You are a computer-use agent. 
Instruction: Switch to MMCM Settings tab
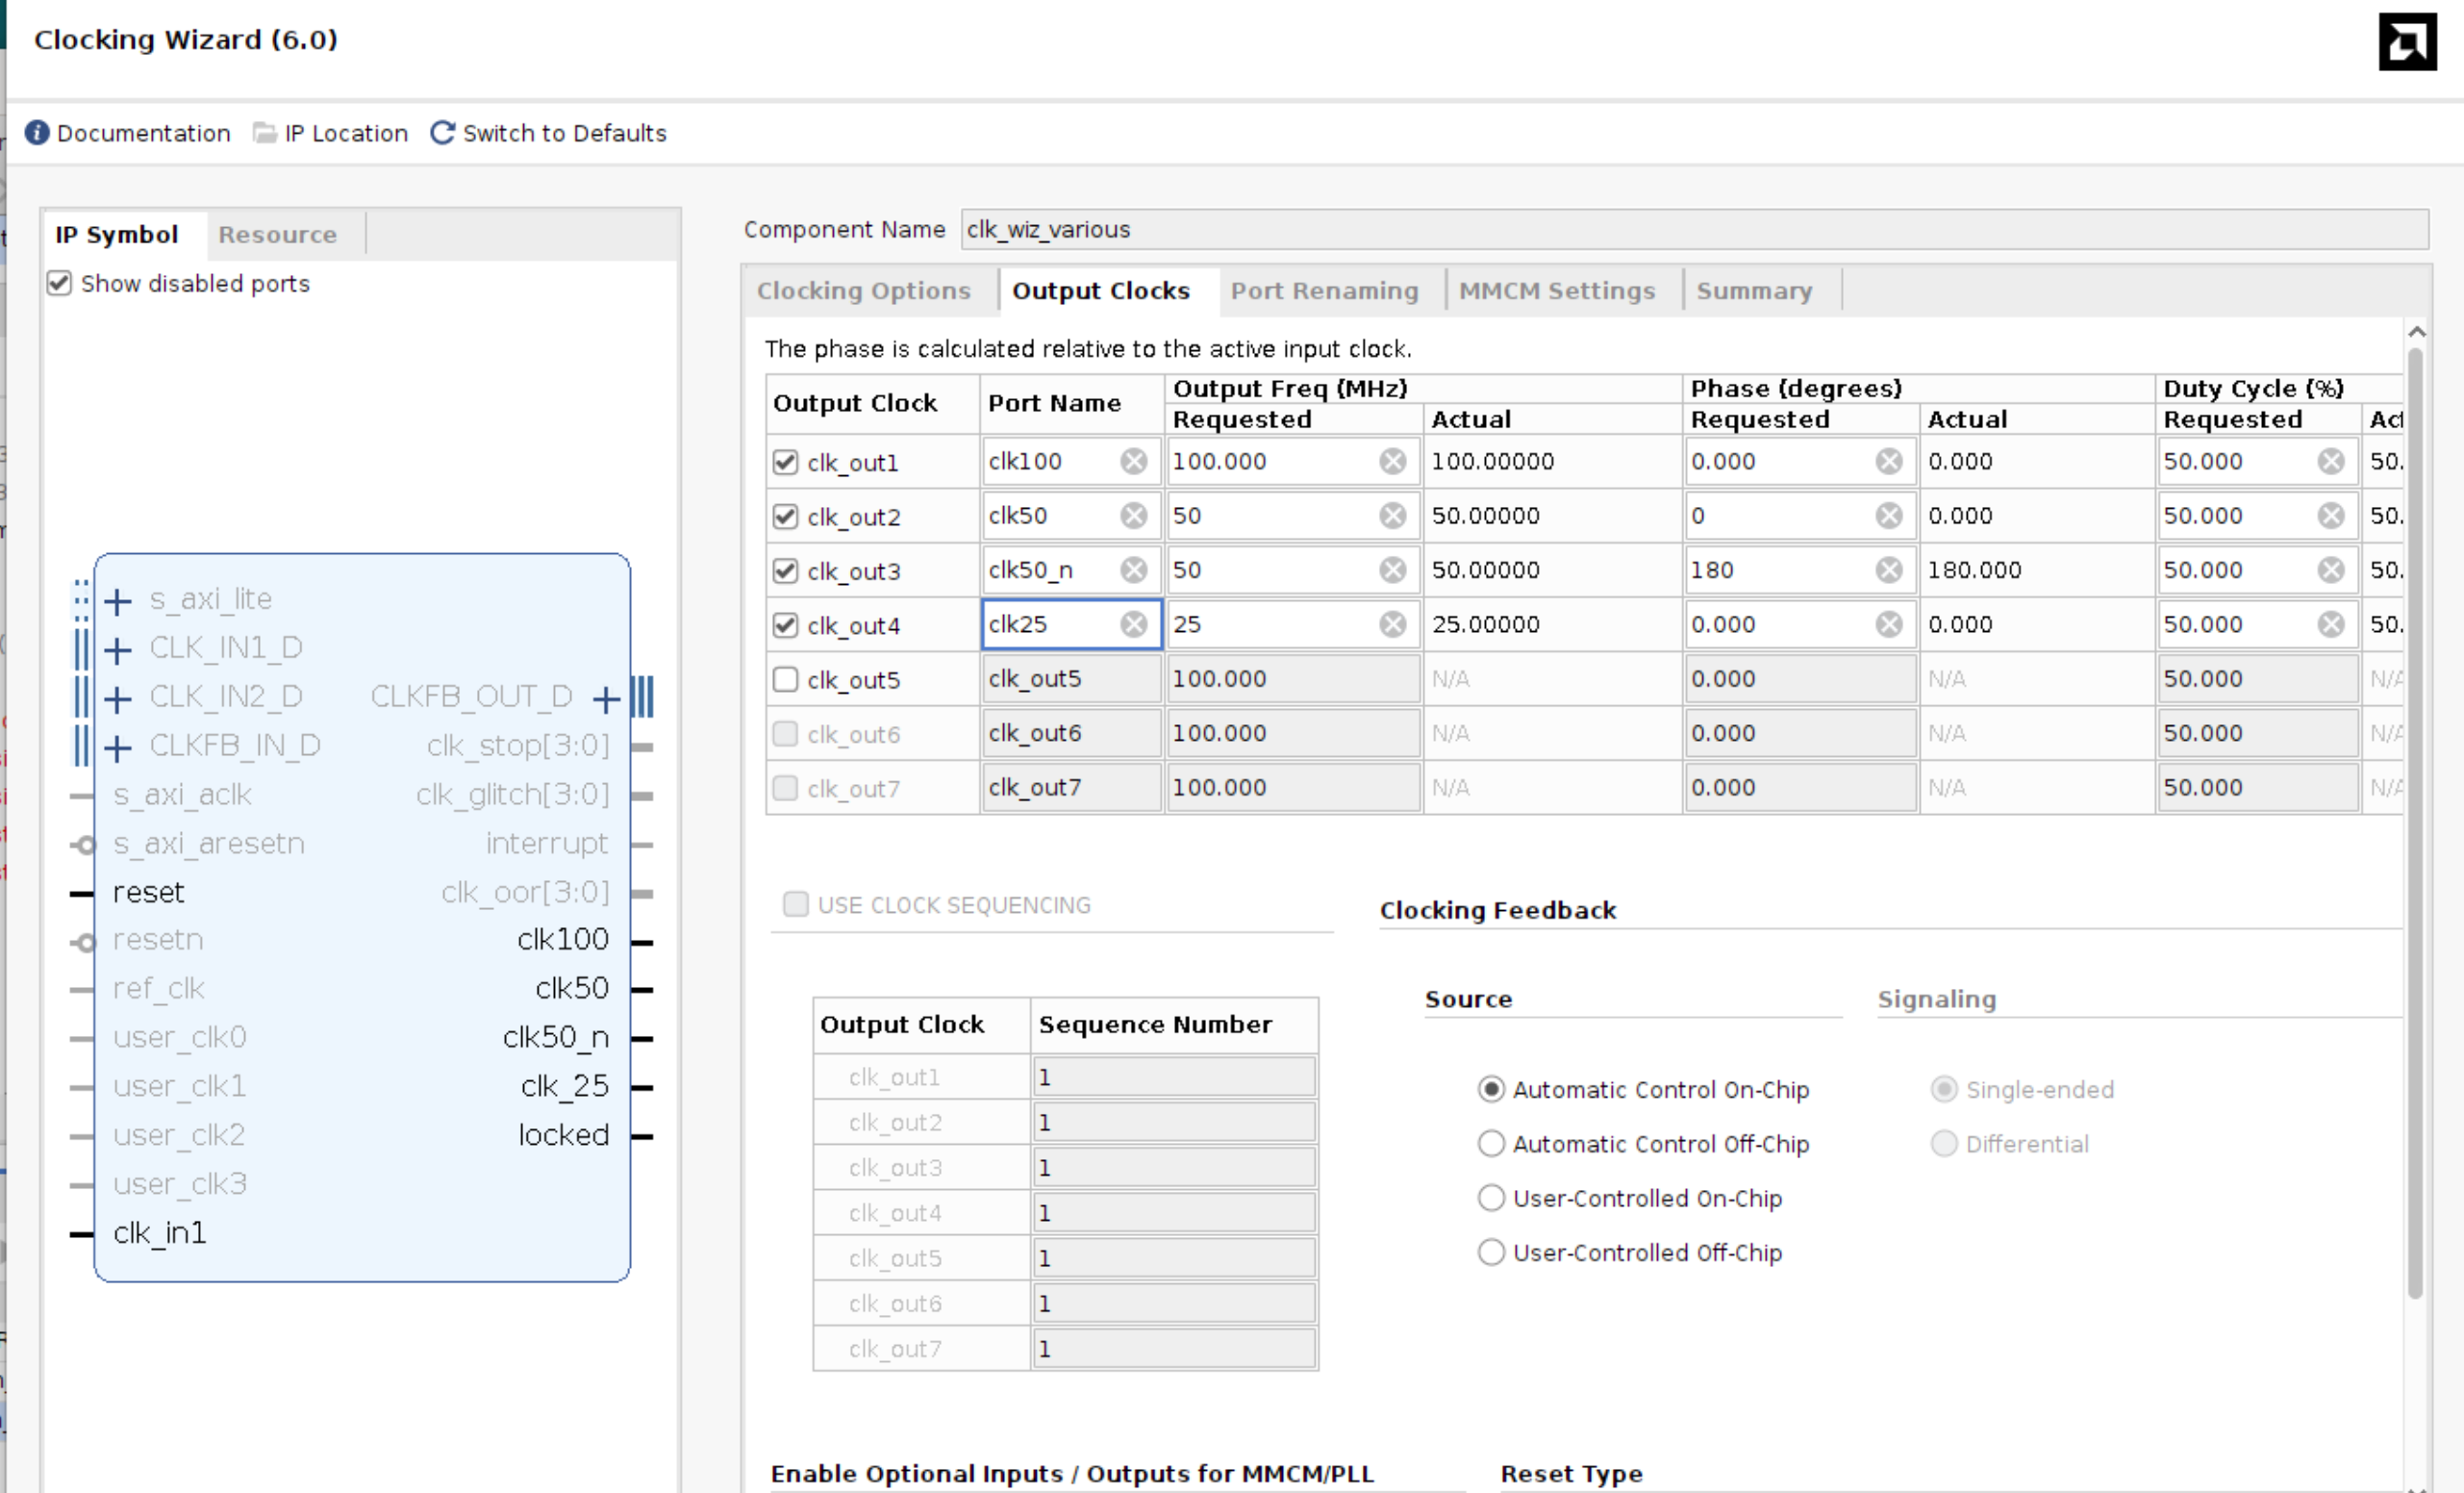click(1556, 291)
